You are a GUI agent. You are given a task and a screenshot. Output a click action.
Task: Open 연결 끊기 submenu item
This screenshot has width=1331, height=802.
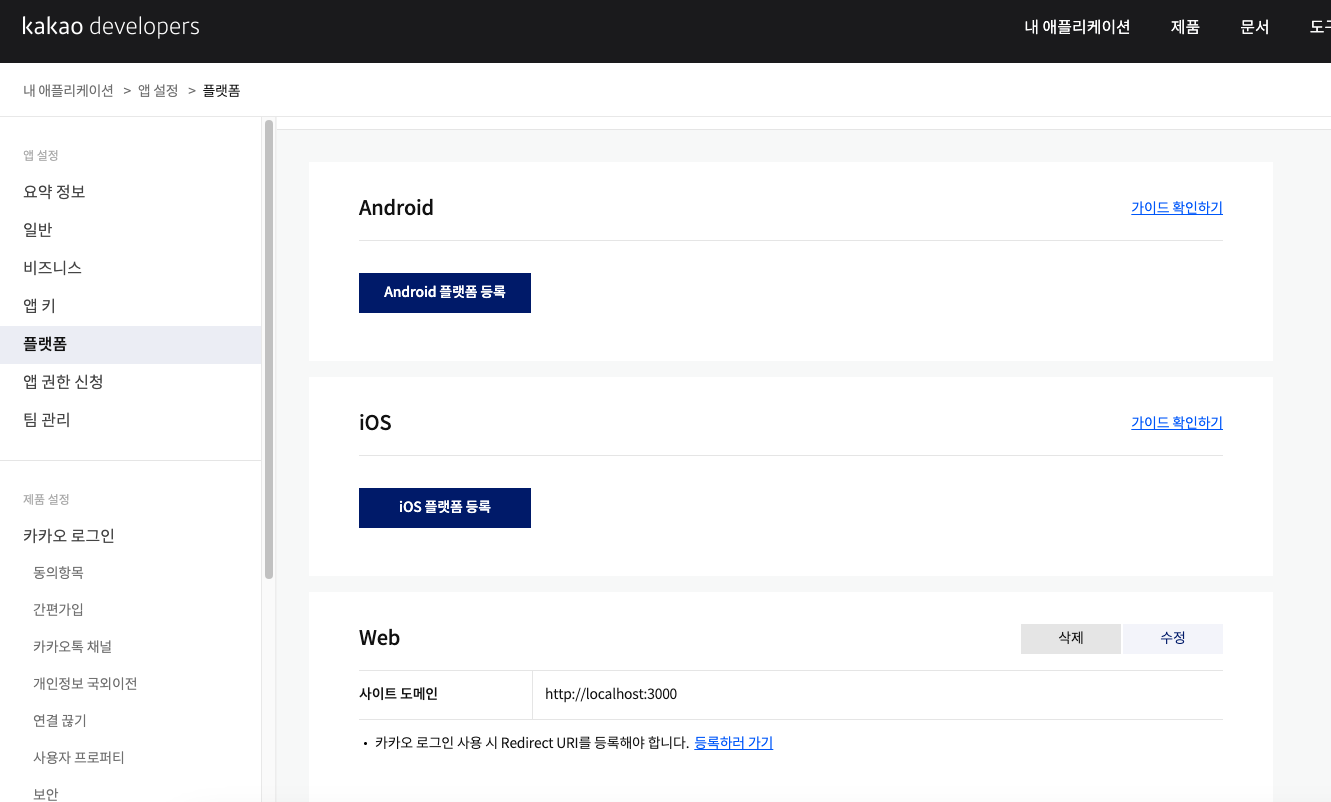click(x=60, y=721)
